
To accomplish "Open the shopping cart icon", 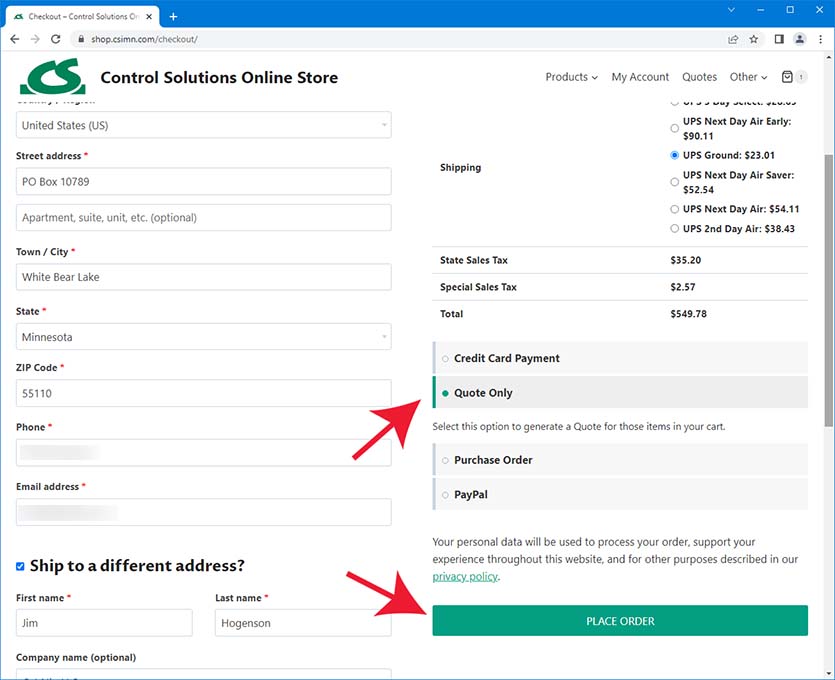I will [x=787, y=77].
